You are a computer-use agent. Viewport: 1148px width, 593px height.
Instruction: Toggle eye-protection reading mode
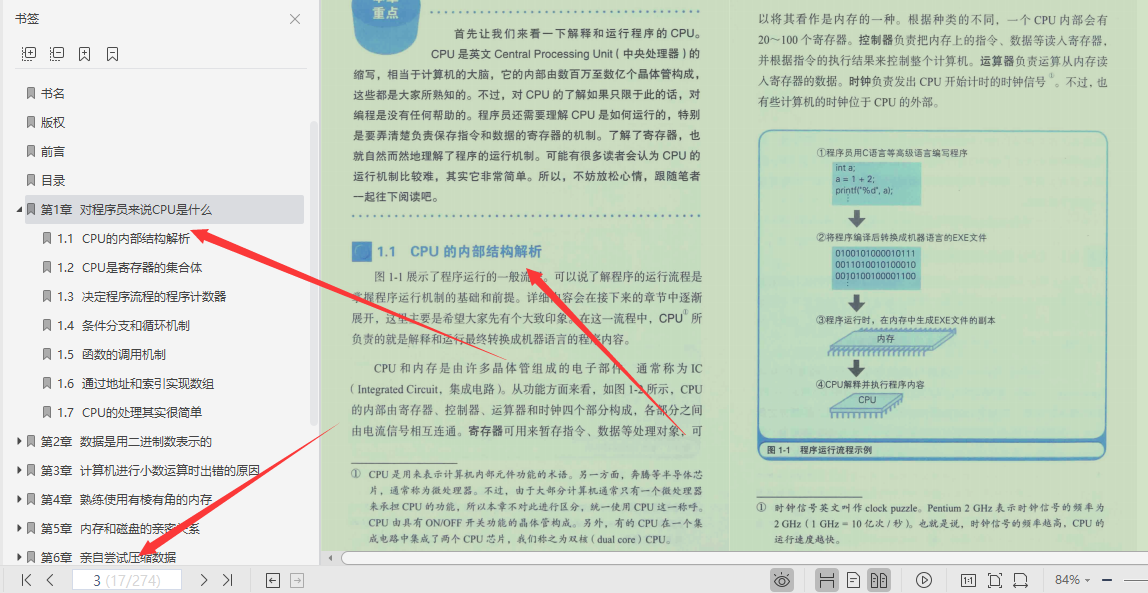click(x=782, y=579)
